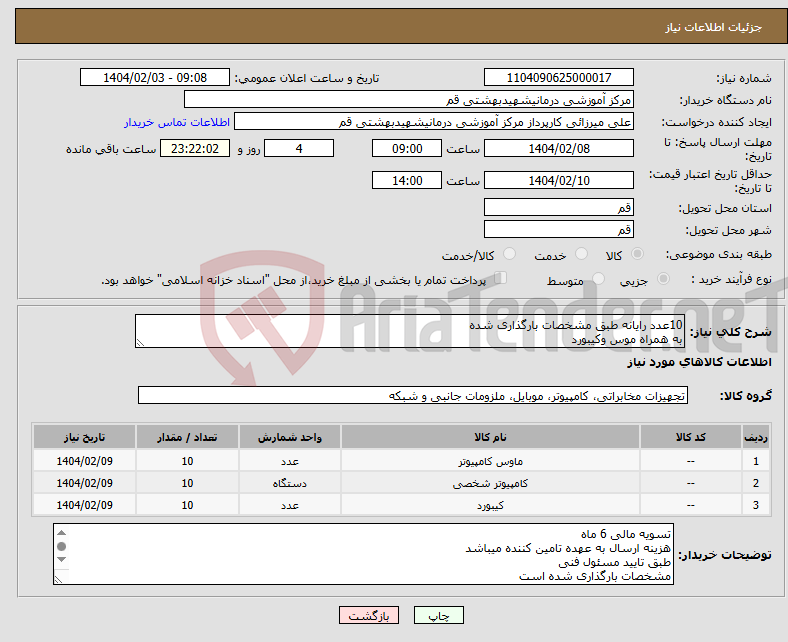Click the تعداد / مقدار column header
Image resolution: width=788 pixels, height=642 pixels.
[x=187, y=437]
